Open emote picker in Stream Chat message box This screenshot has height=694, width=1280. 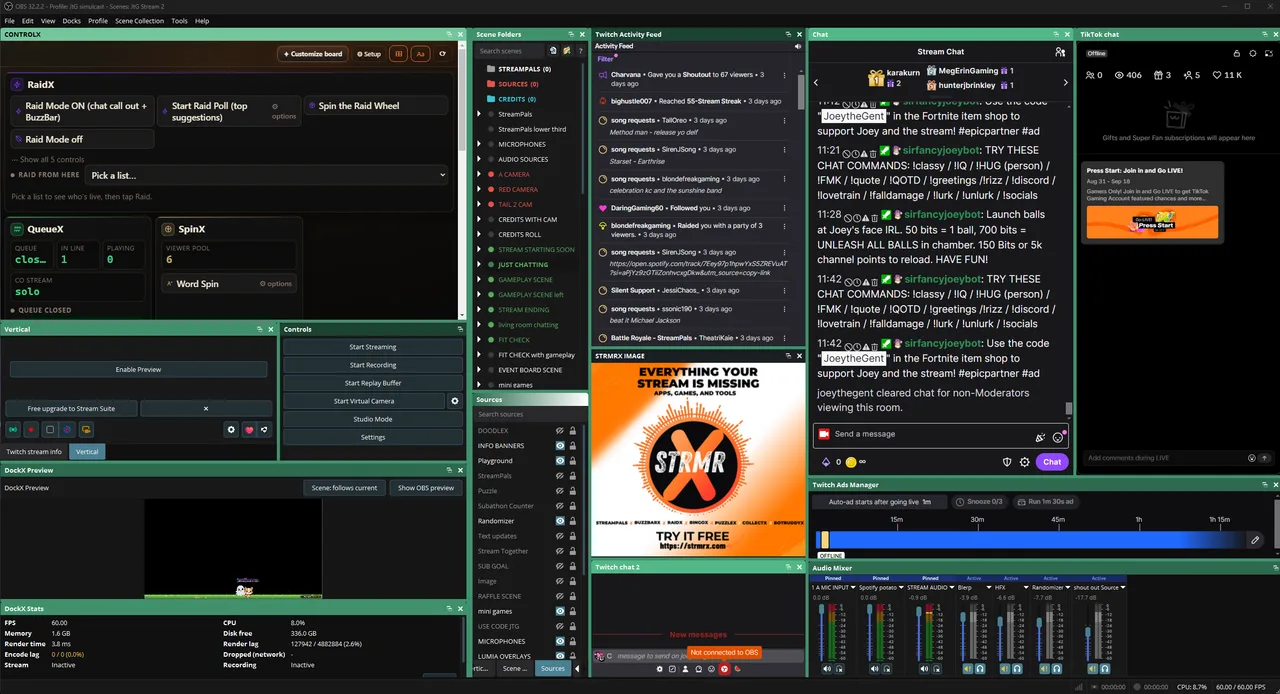(x=1057, y=437)
